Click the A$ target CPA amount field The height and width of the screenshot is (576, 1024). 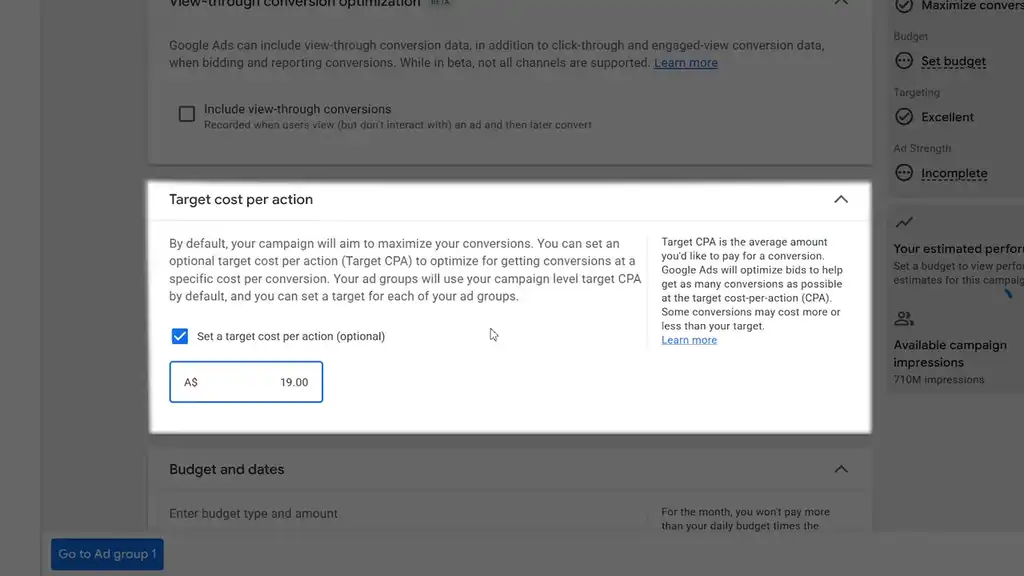246,382
